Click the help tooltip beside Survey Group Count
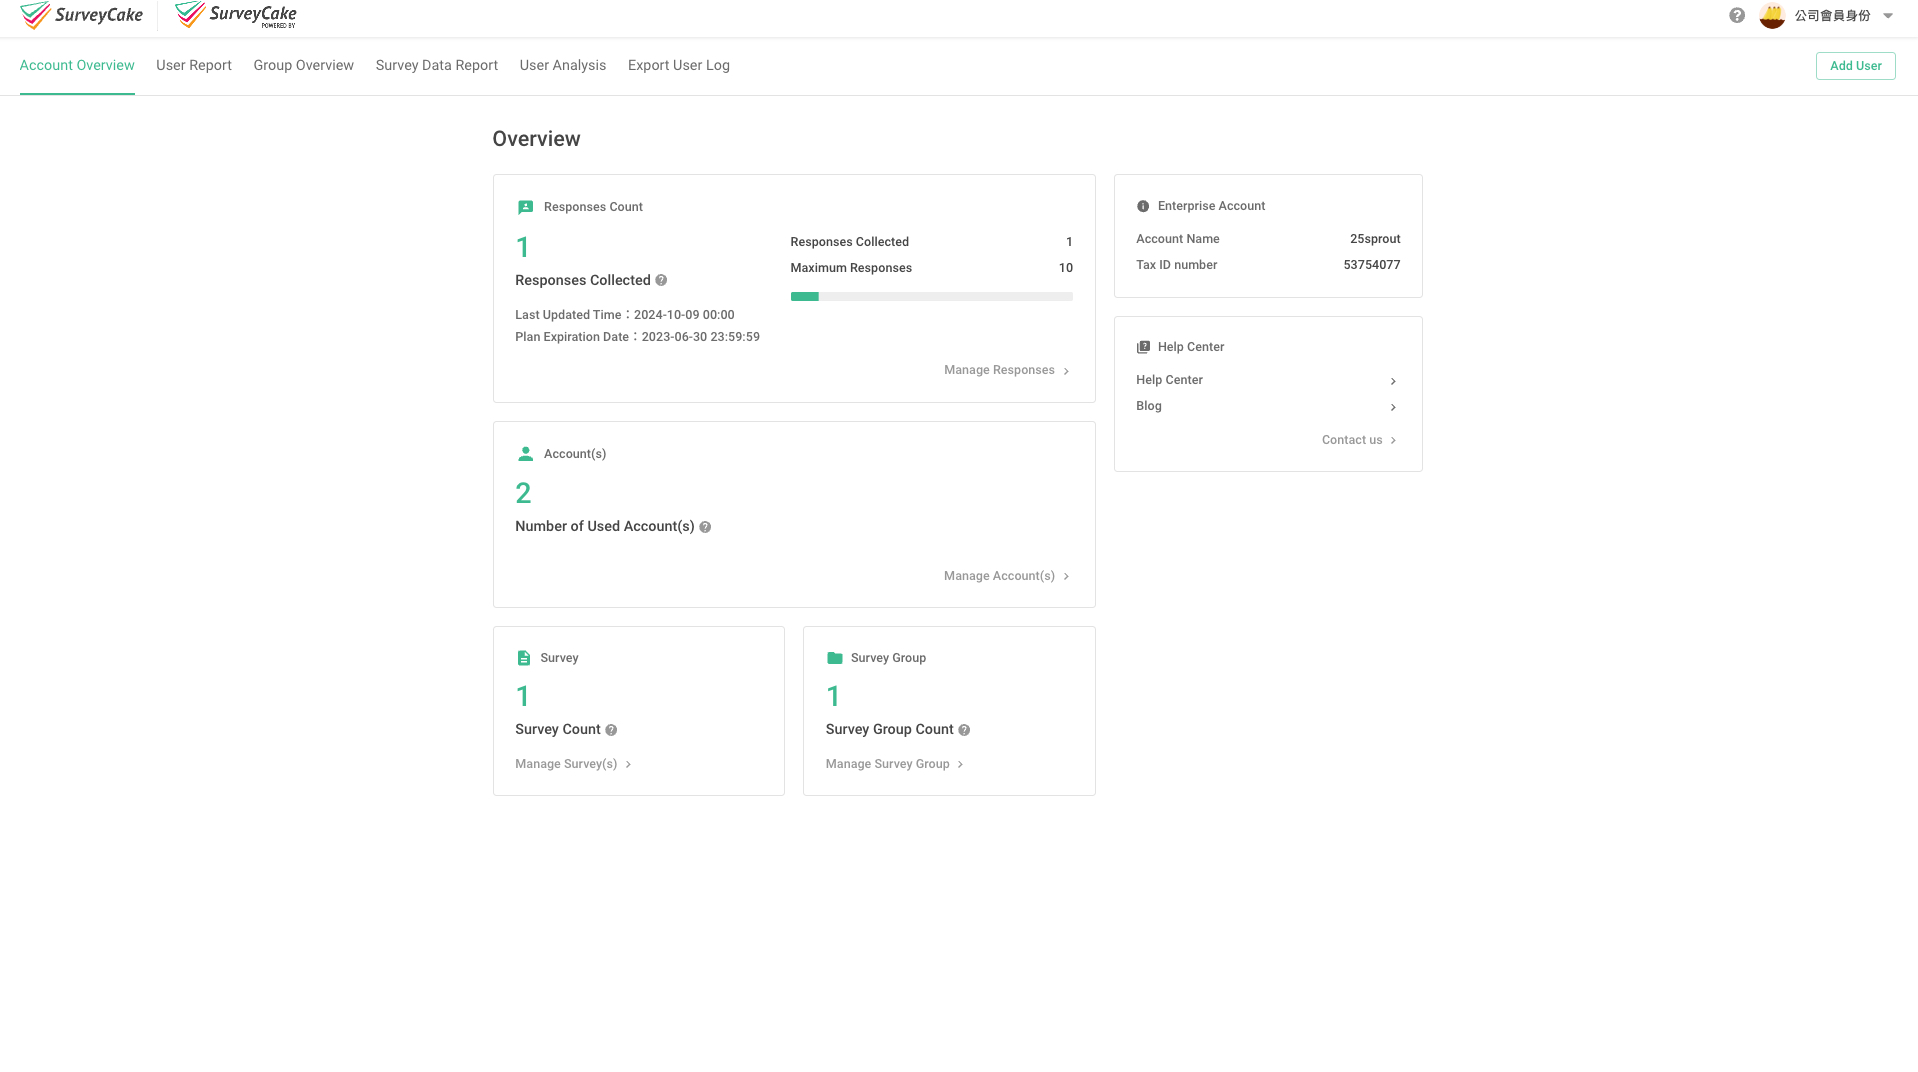 (x=963, y=729)
